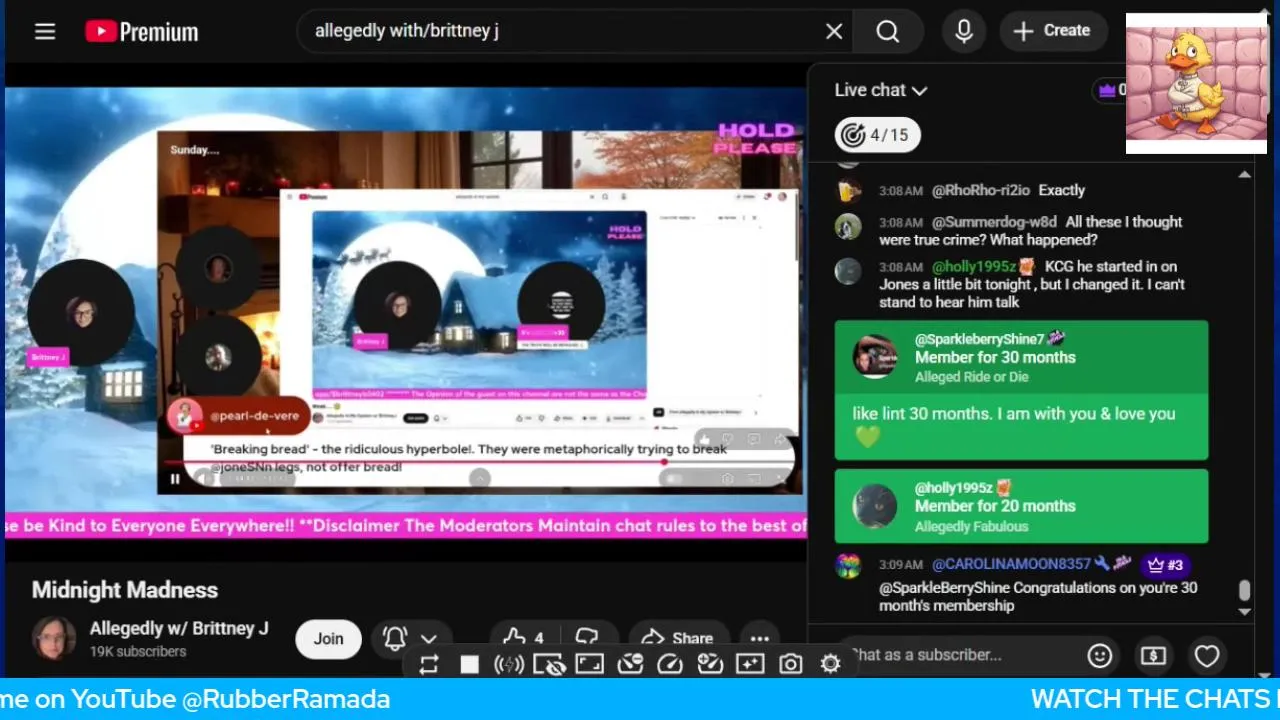Open @CAROLINAMOON8357 chat author
The width and height of the screenshot is (1280, 720).
(x=1011, y=564)
